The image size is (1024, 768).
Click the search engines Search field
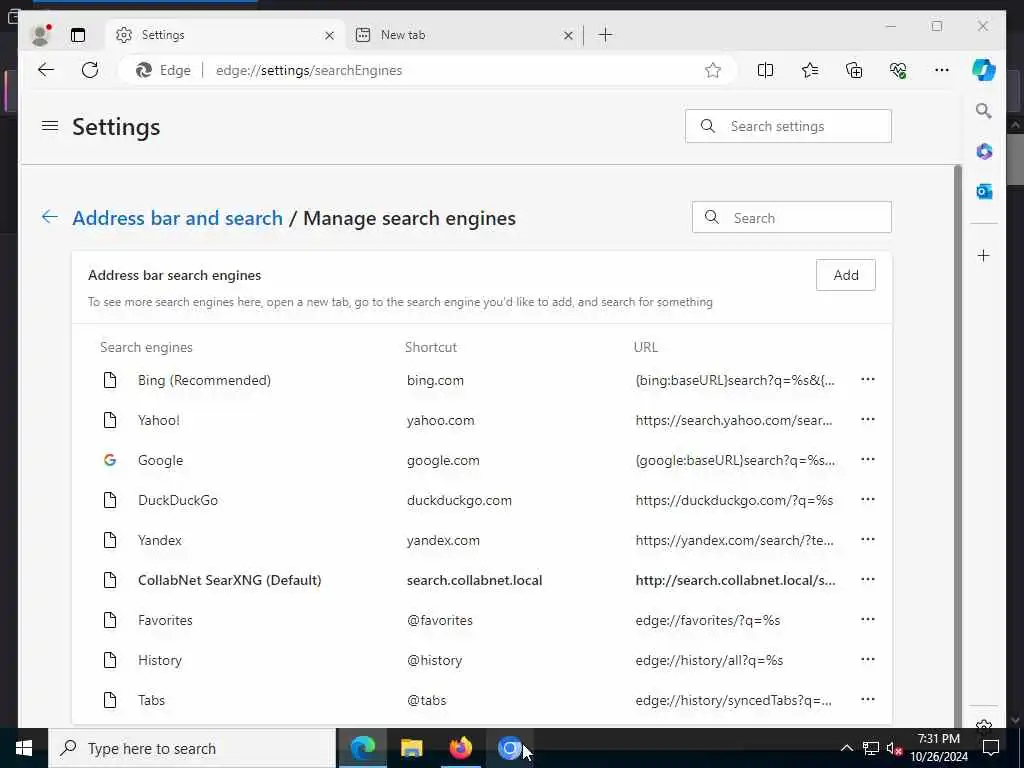(x=792, y=217)
